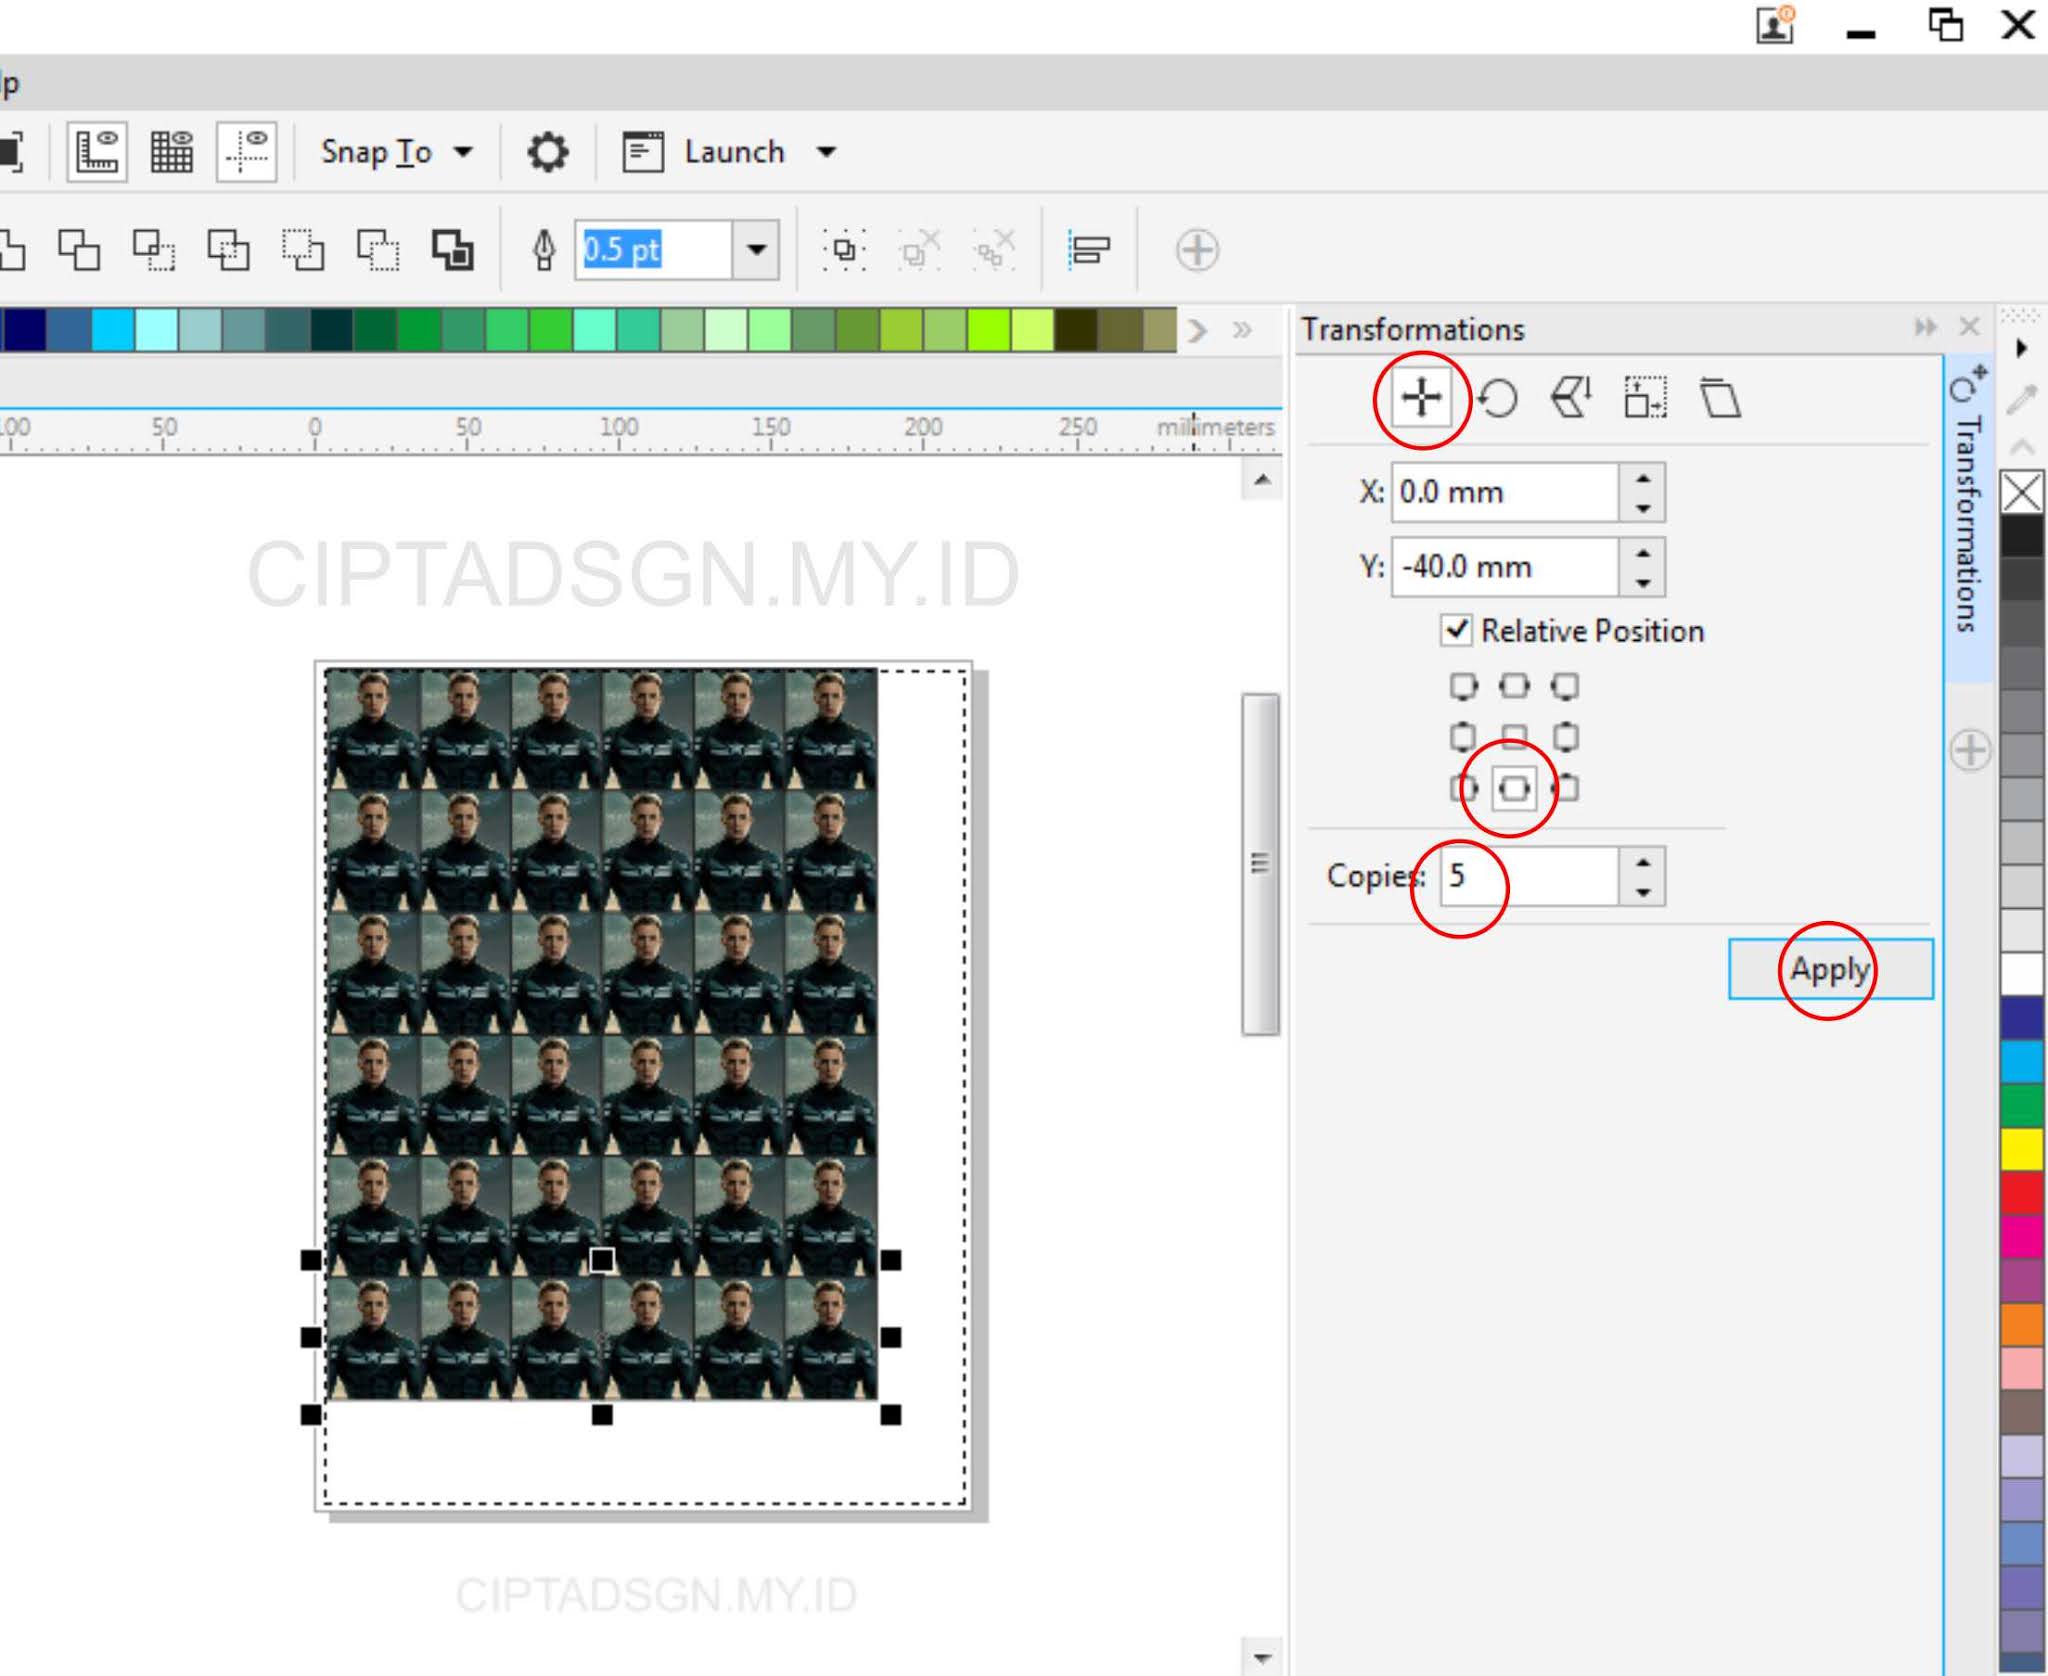Uncheck the Relative Position checkbox
The width and height of the screenshot is (2048, 1676).
1455,631
